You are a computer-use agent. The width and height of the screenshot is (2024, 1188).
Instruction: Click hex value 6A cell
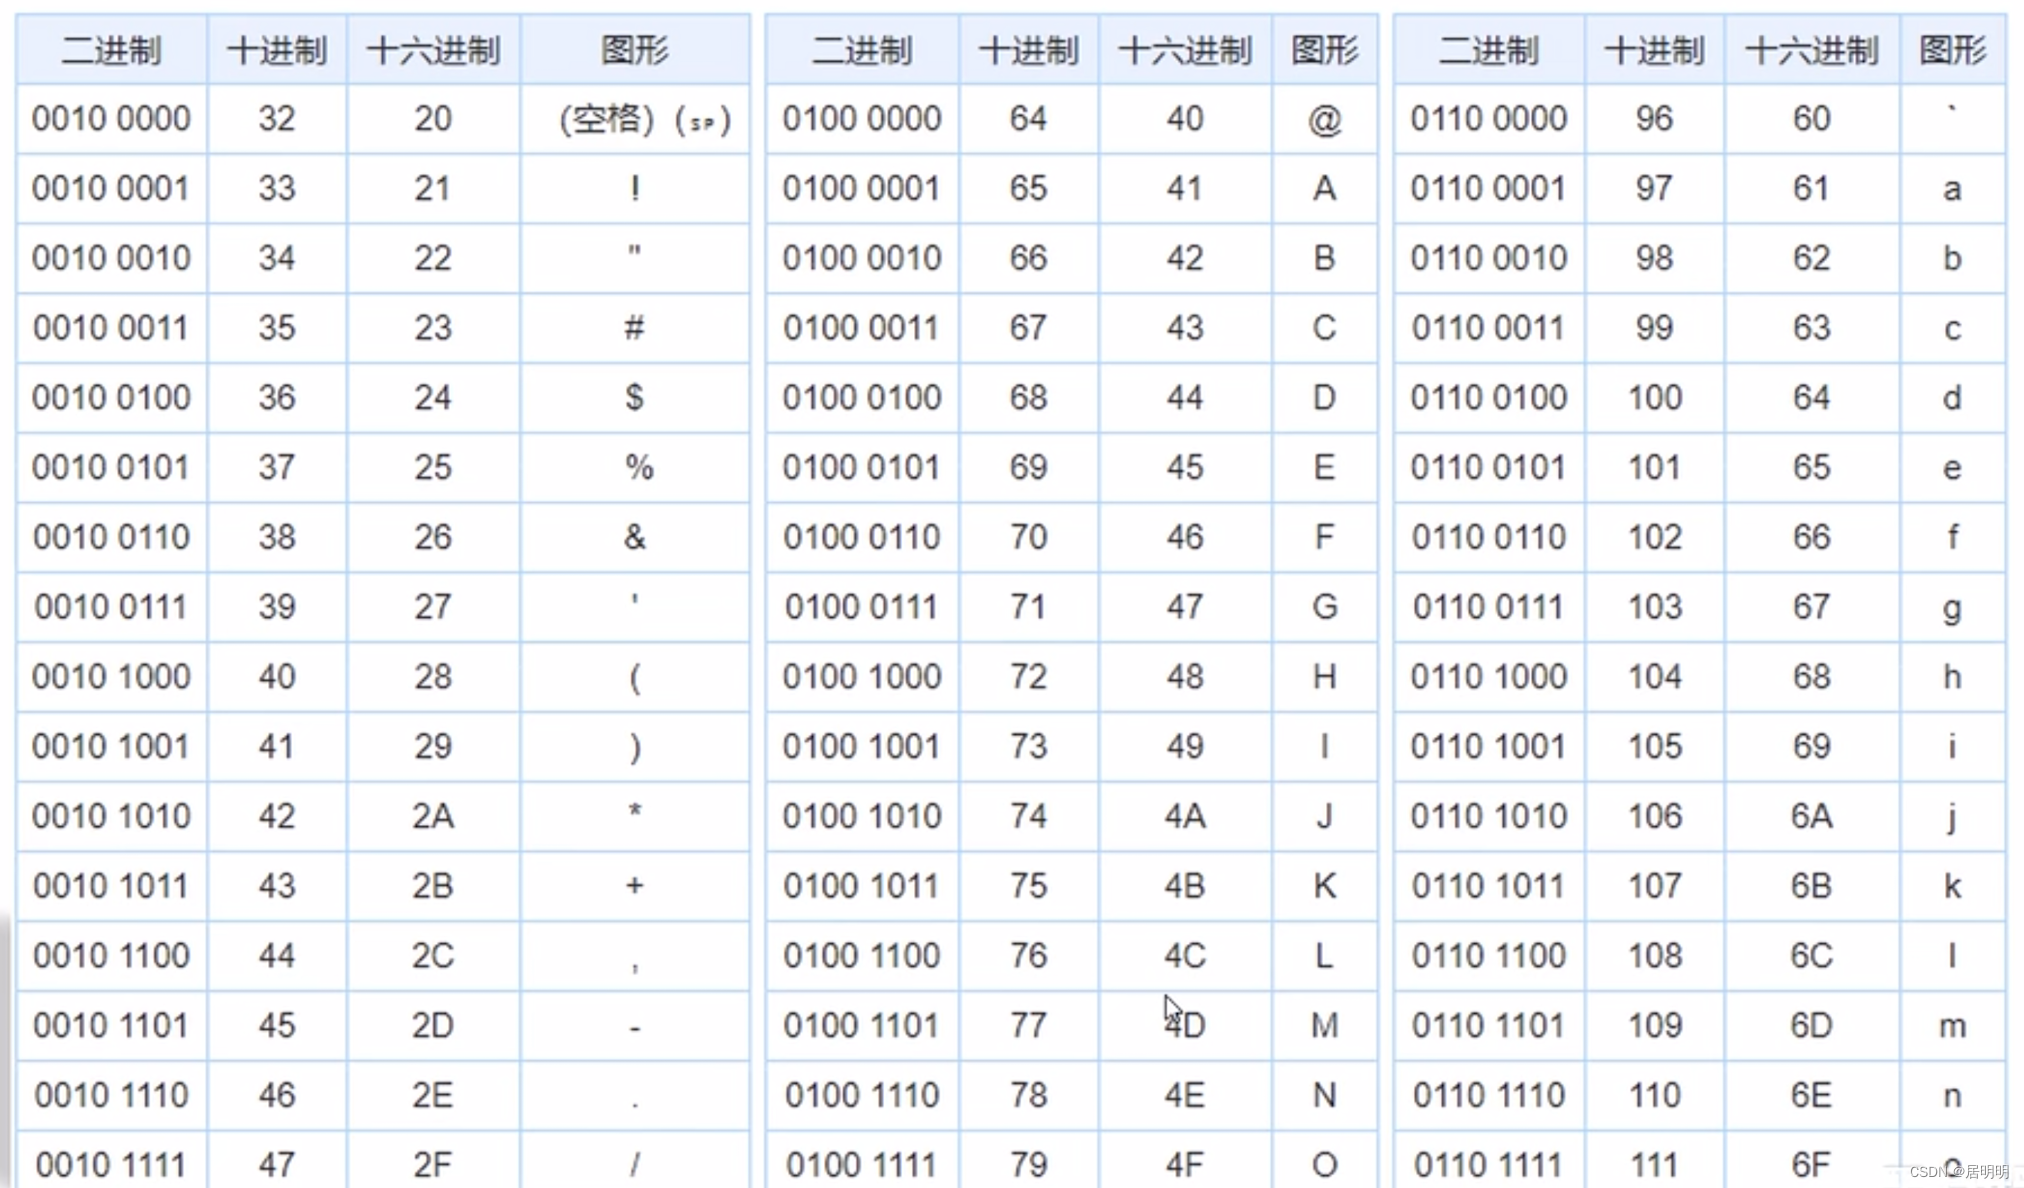1810,816
